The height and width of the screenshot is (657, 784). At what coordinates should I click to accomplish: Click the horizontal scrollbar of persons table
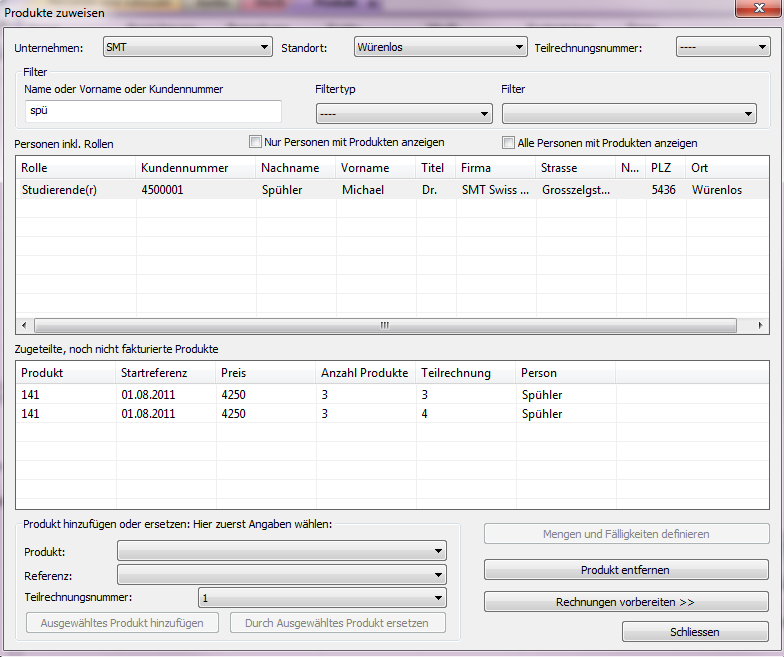pyautogui.click(x=385, y=326)
